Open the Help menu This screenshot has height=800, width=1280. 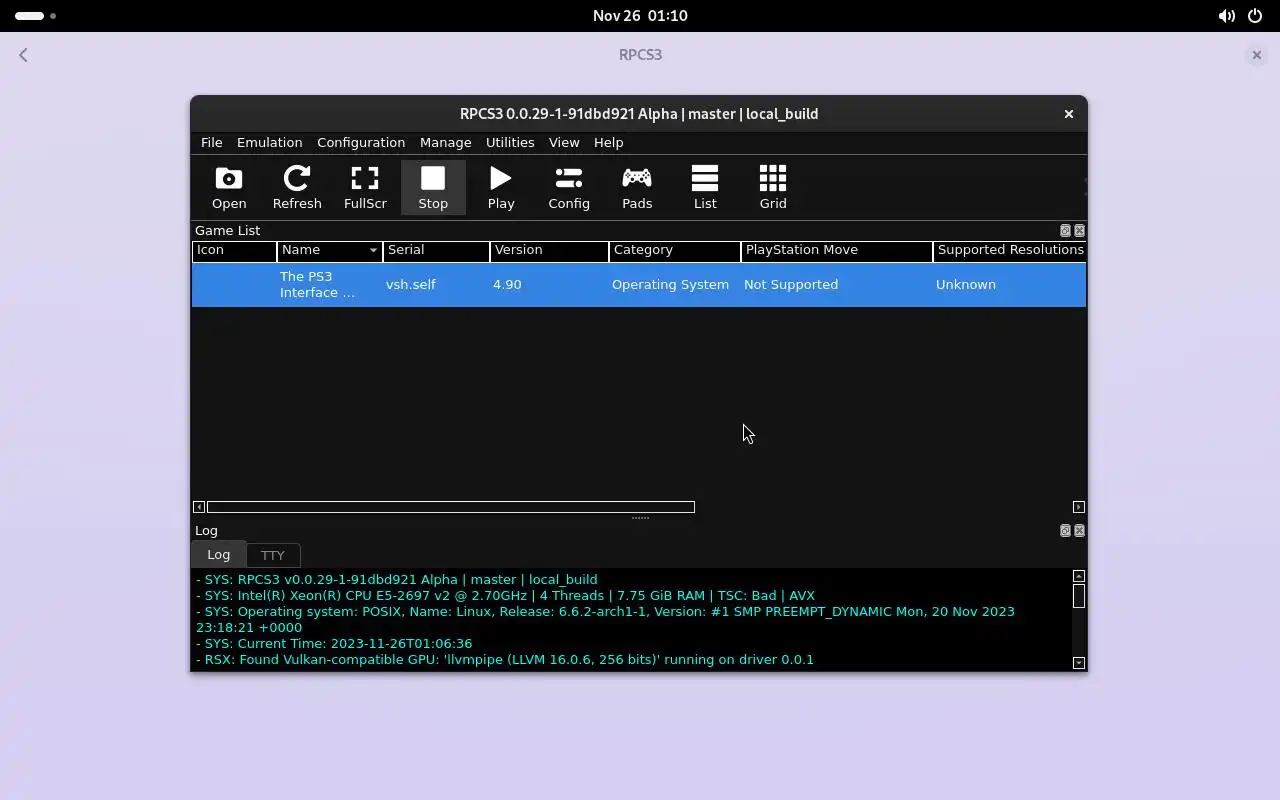(x=608, y=142)
